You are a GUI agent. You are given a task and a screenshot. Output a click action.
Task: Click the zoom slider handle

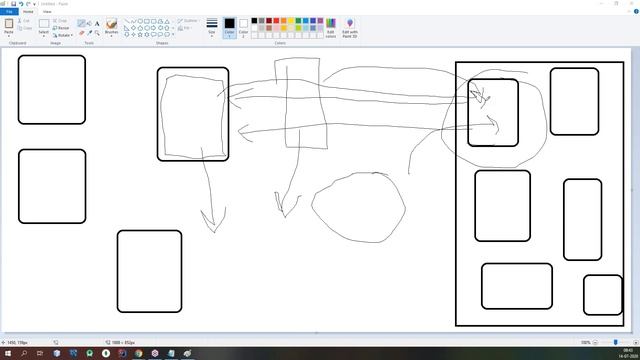(616, 342)
